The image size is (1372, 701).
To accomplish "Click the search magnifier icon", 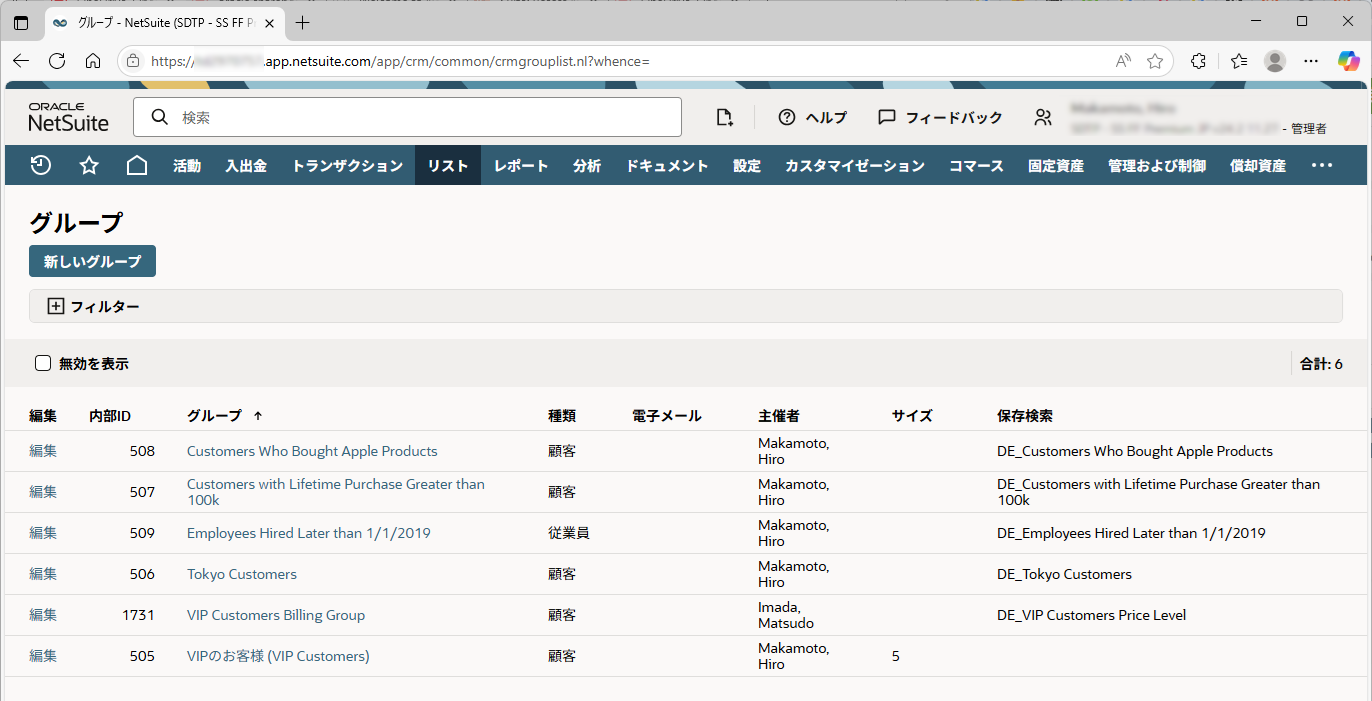I will [x=159, y=117].
